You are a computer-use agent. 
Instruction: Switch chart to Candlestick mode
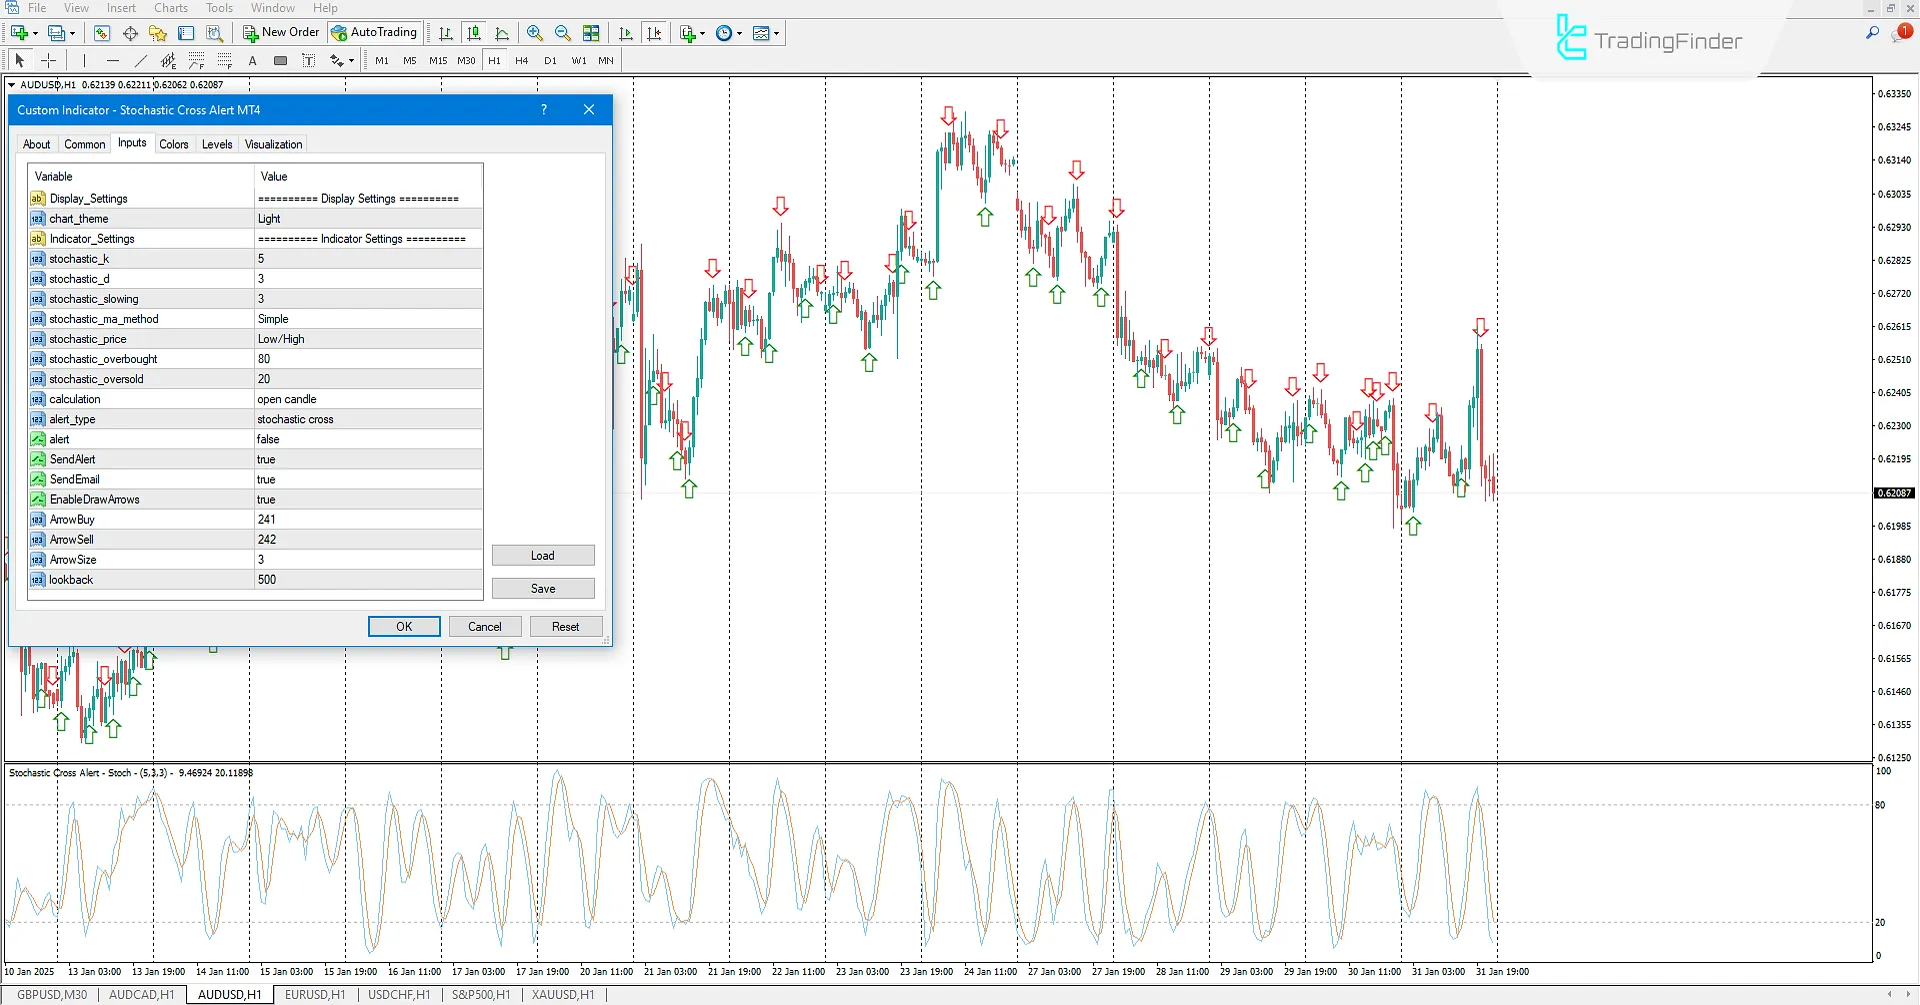pyautogui.click(x=475, y=33)
